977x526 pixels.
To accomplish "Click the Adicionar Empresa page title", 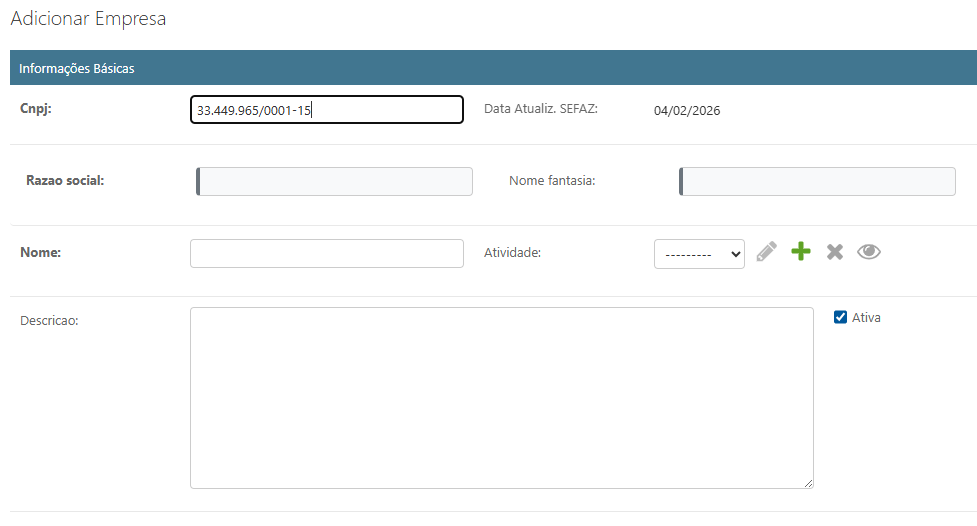I will 88,19.
